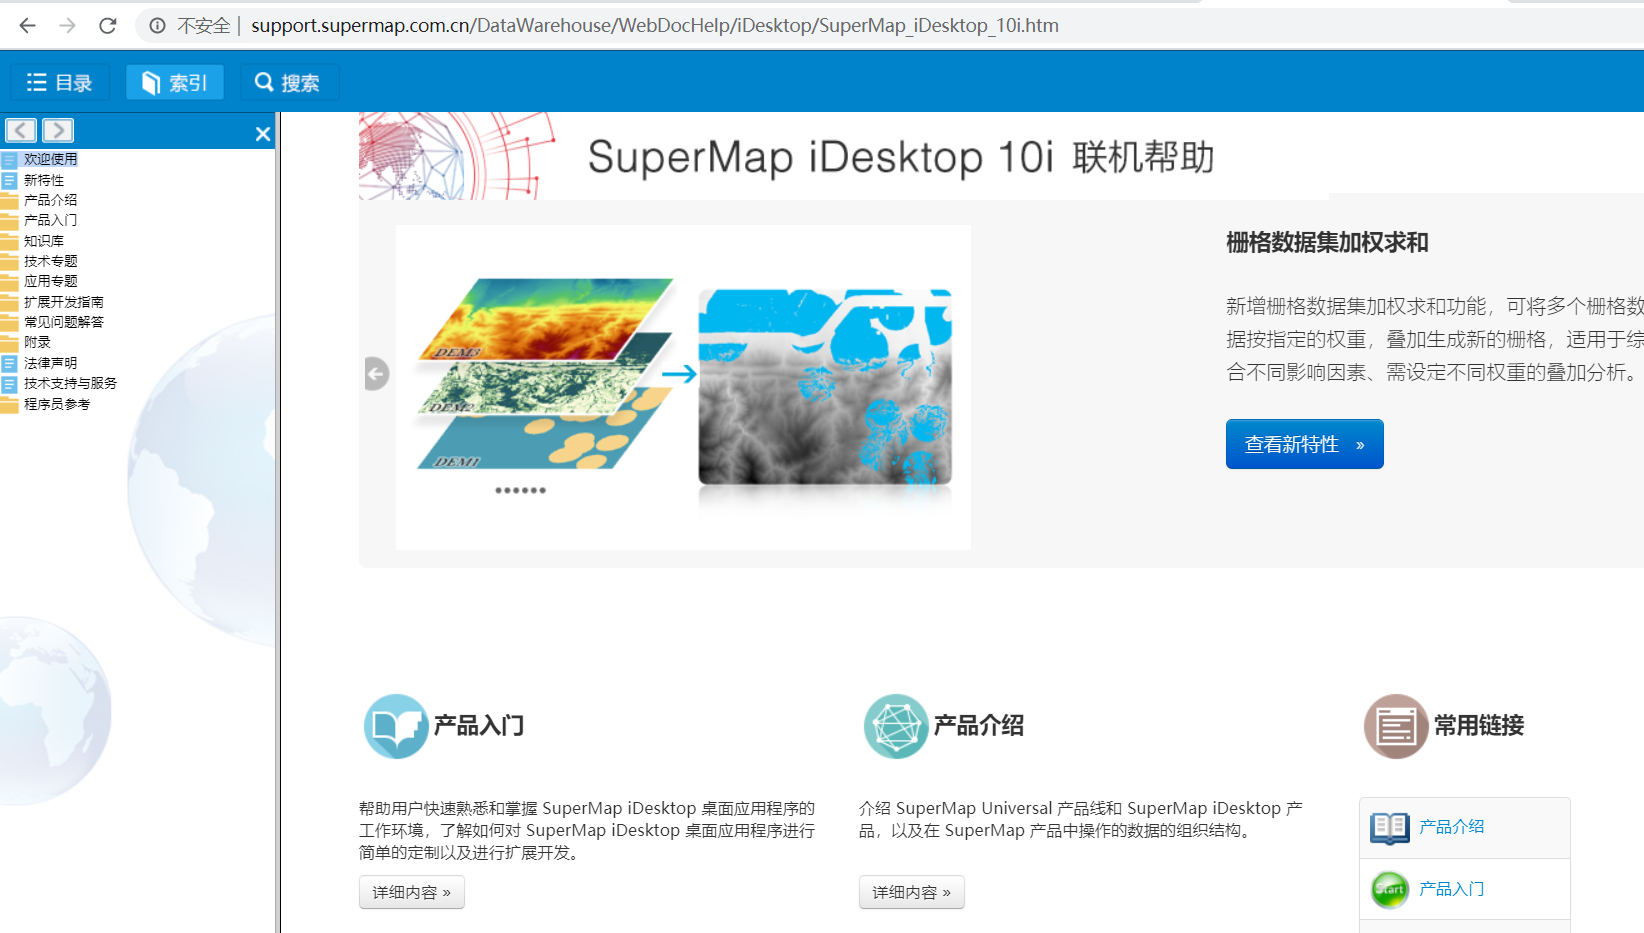The width and height of the screenshot is (1644, 933).
Task: Reload the page with the refresh icon
Action: click(108, 25)
